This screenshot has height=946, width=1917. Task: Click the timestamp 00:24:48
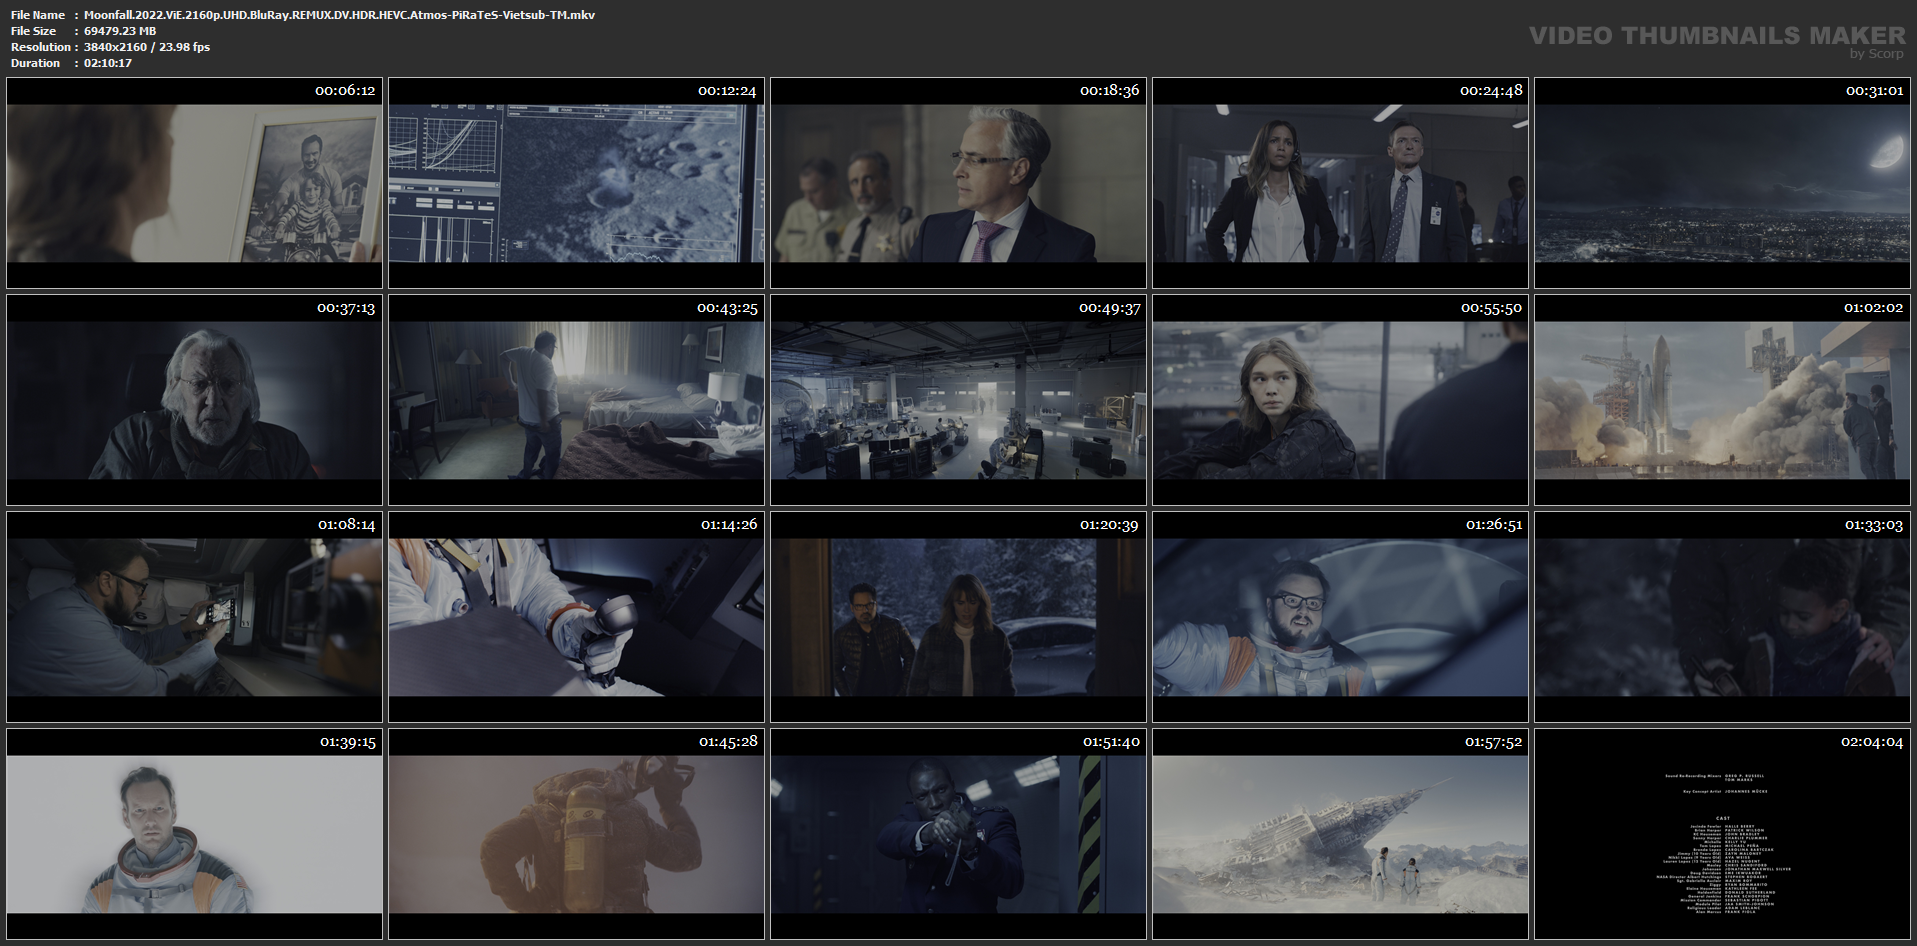point(1491,91)
